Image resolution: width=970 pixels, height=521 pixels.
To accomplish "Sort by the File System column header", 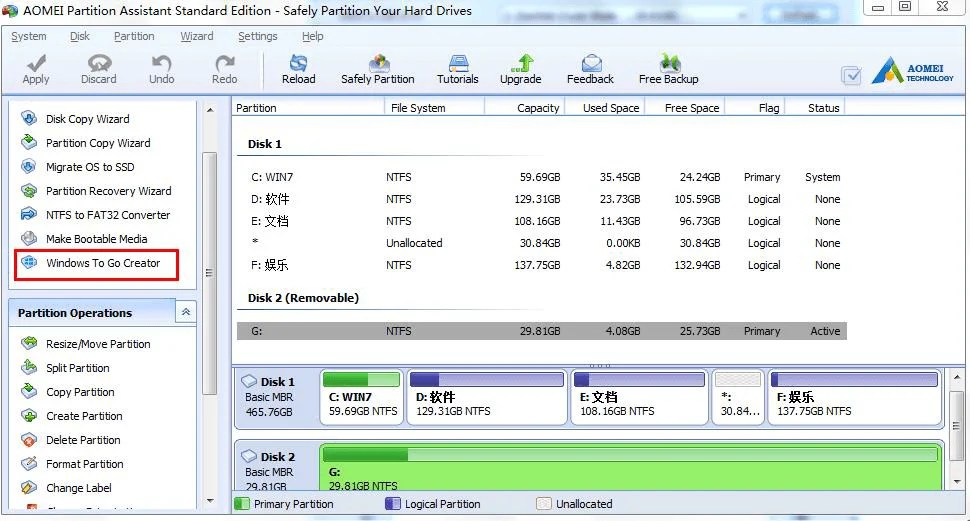I will pos(434,108).
